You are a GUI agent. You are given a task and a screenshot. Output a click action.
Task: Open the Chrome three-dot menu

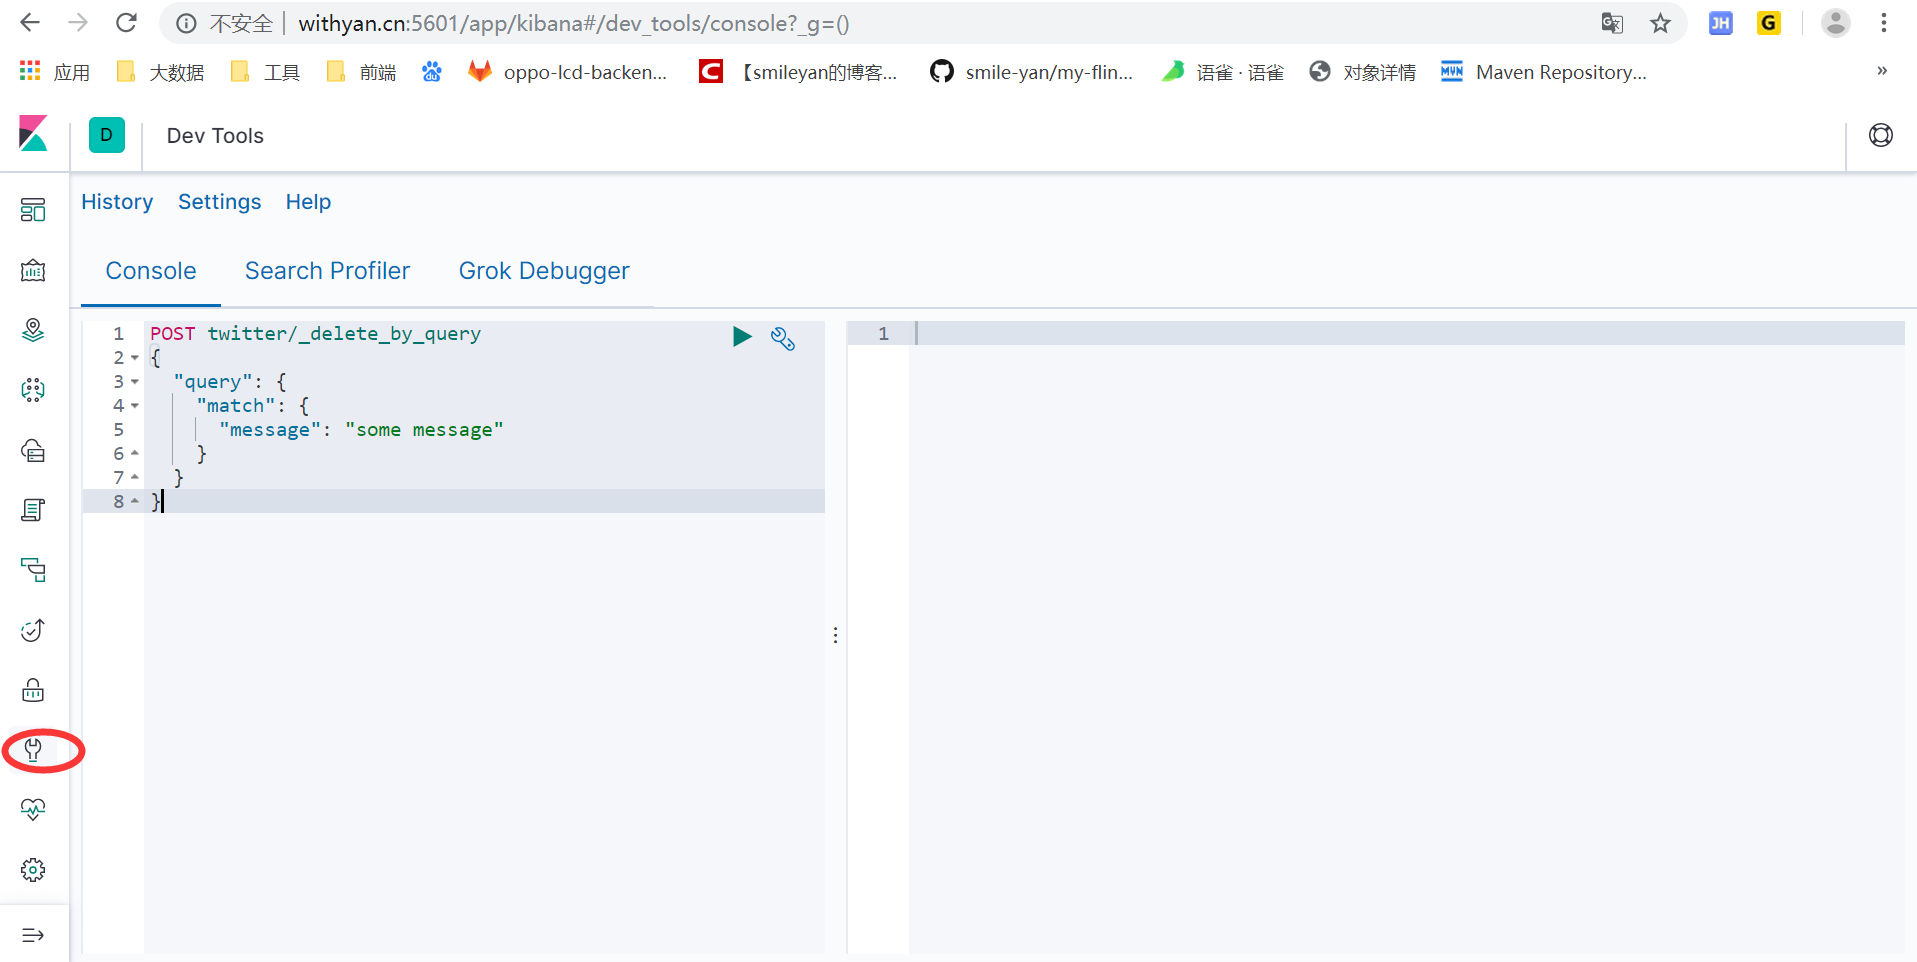tap(1884, 23)
